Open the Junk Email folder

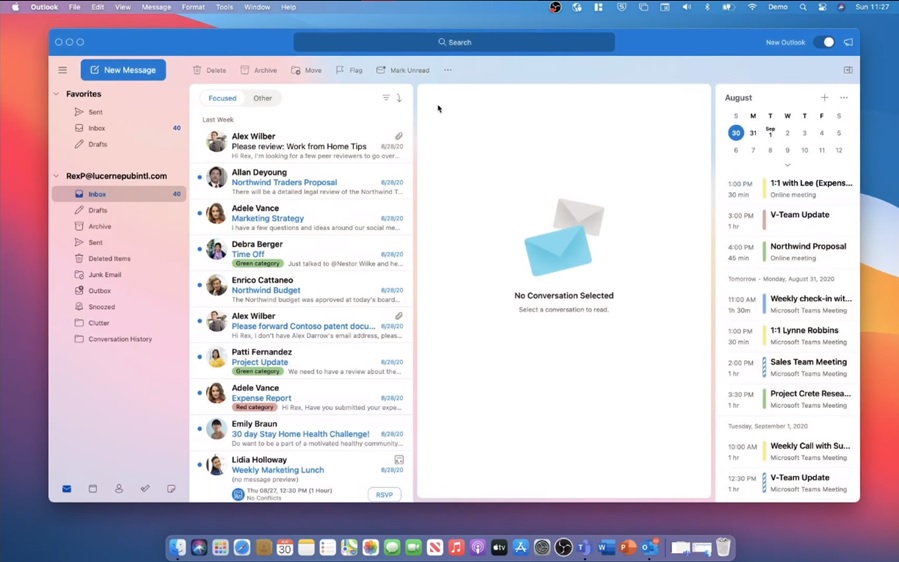(x=104, y=275)
